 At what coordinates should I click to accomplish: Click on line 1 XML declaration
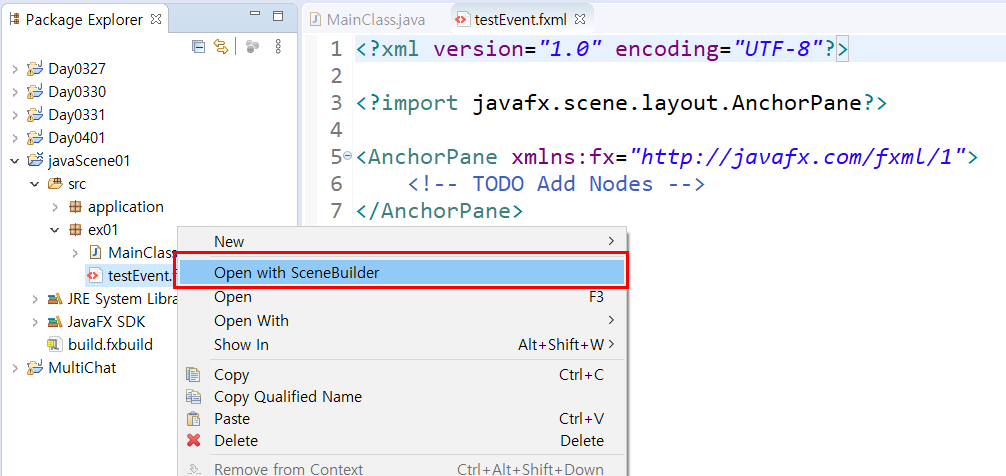(x=602, y=49)
